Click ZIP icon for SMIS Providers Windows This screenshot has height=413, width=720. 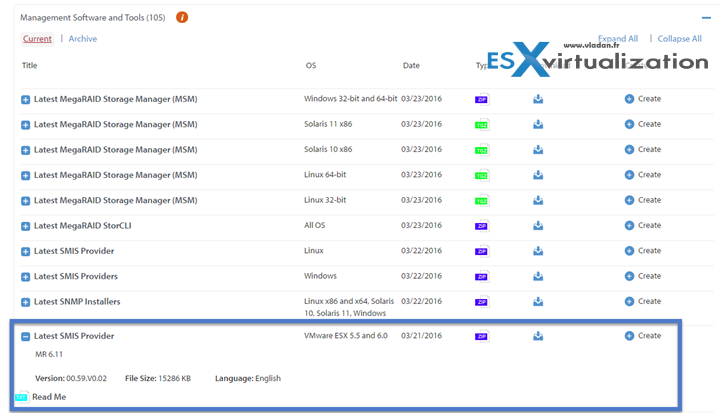click(482, 276)
